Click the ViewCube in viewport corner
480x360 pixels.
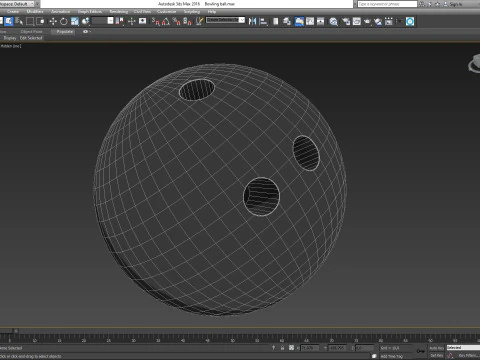[475, 63]
